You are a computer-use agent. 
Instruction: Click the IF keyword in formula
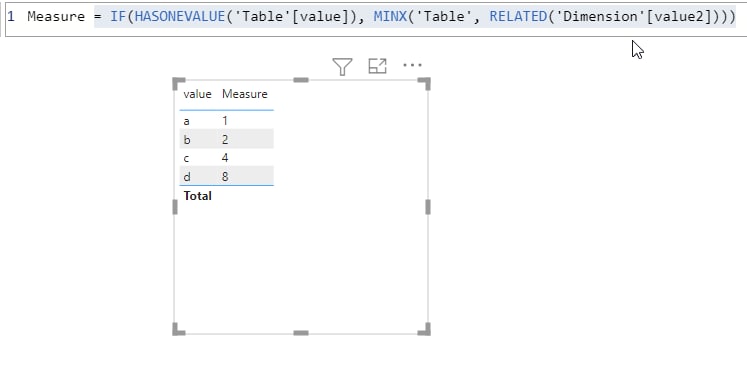(119, 17)
